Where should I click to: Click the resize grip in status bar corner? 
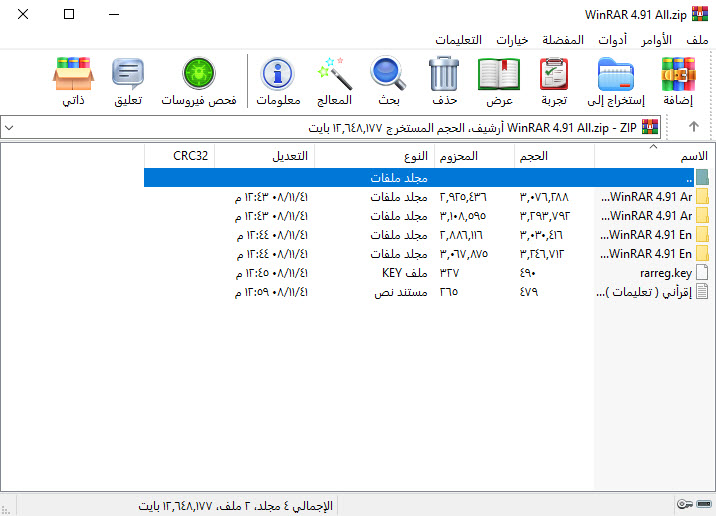(x=5, y=510)
